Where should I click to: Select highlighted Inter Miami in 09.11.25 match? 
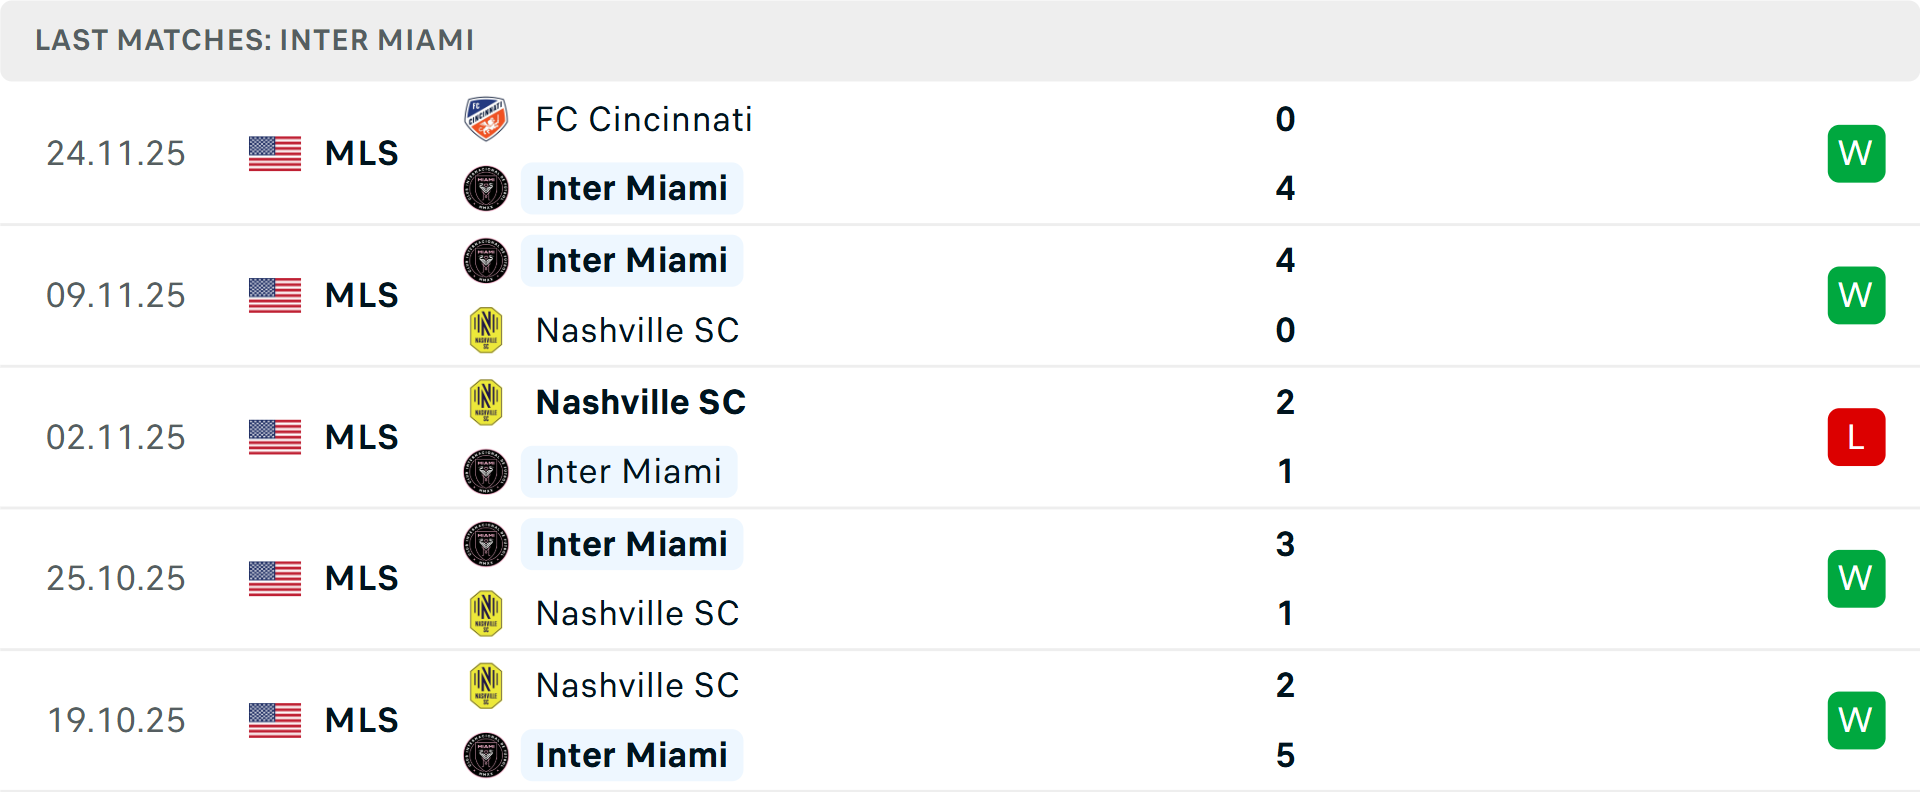tap(631, 260)
